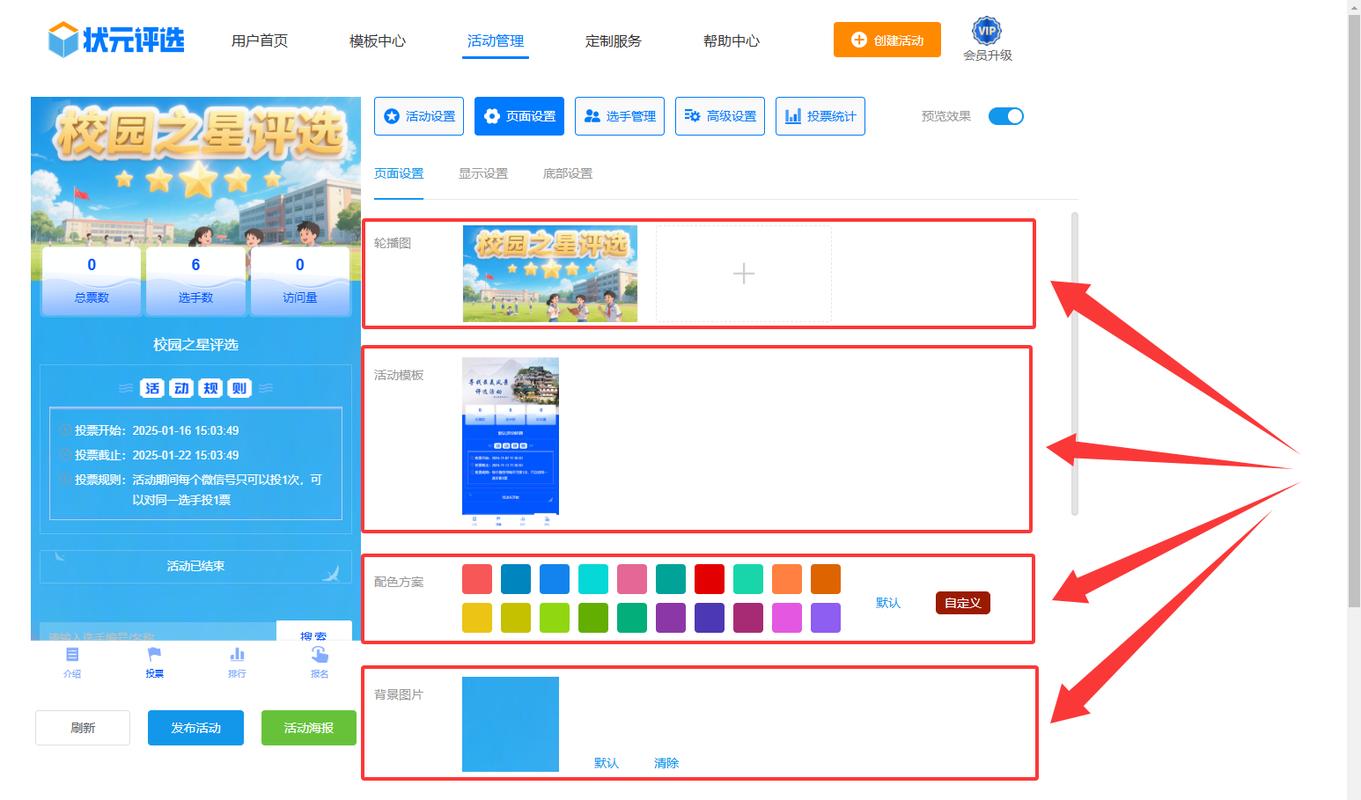1361x800 pixels.
Task: Switch to the 底部设置 tab
Action: [567, 173]
